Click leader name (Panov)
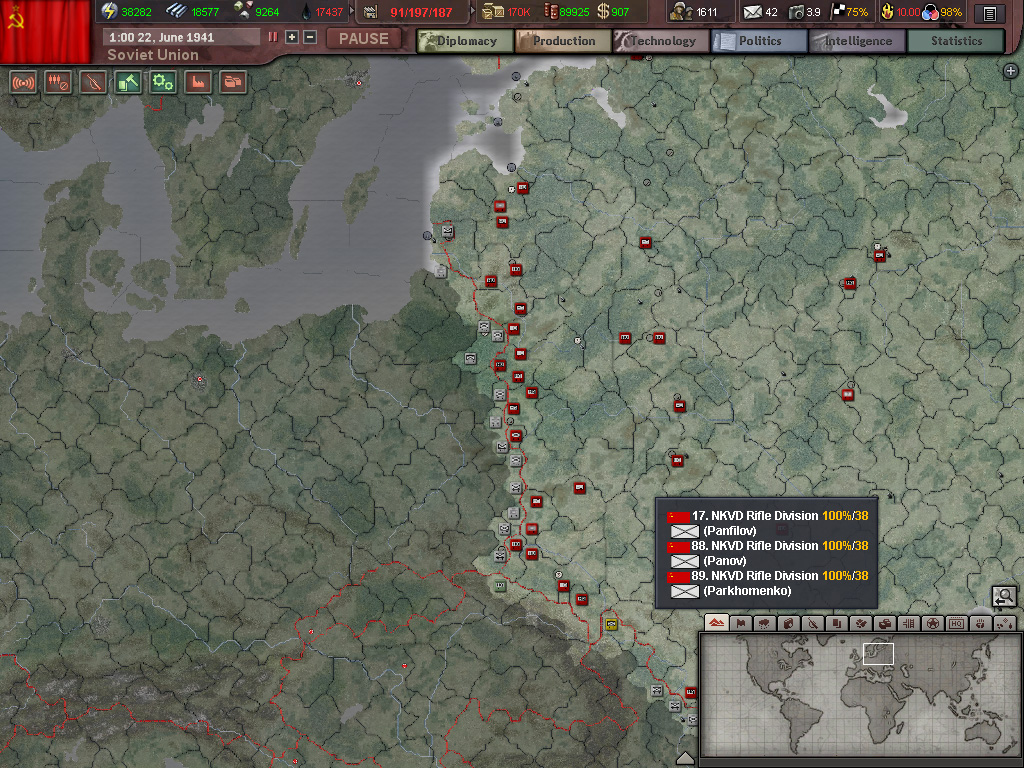This screenshot has width=1024, height=768. pyautogui.click(x=724, y=560)
